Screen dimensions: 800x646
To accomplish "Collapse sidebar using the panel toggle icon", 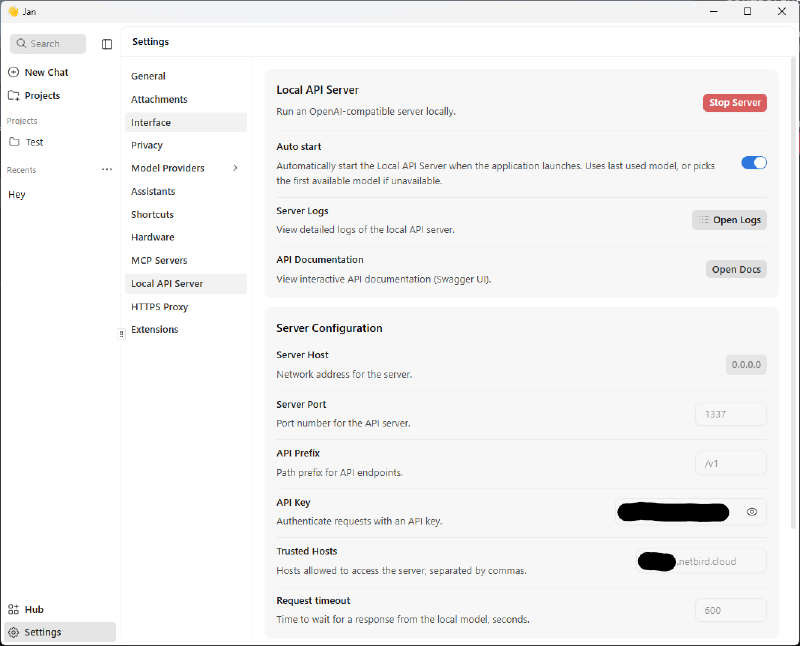I will 107,44.
